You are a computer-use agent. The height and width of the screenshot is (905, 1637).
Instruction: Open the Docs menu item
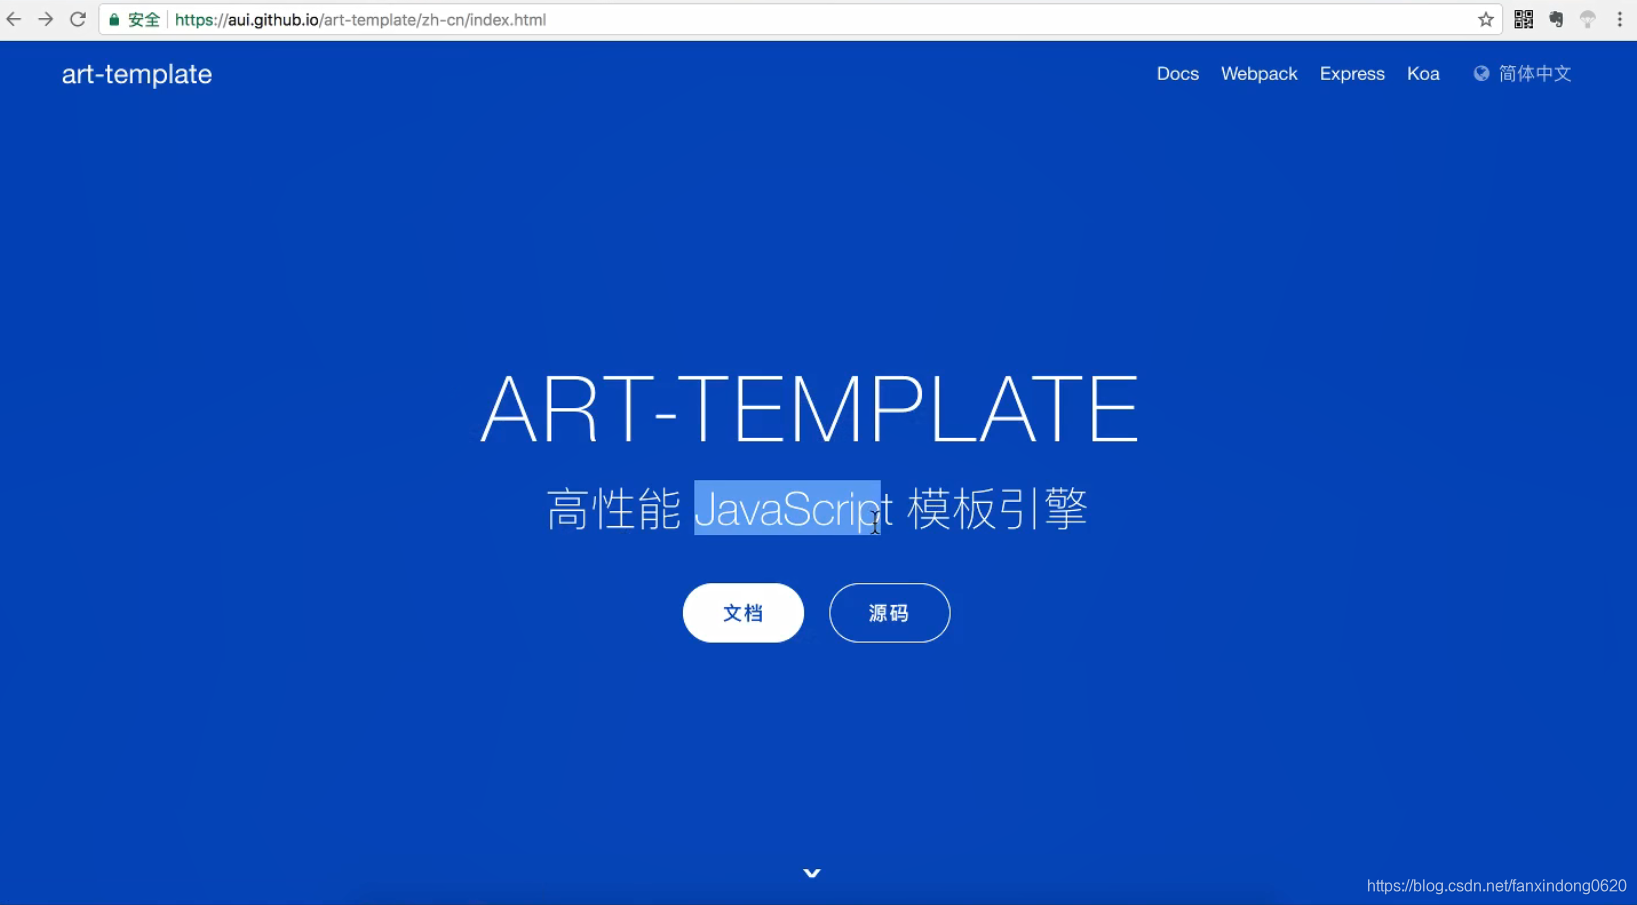point(1177,73)
